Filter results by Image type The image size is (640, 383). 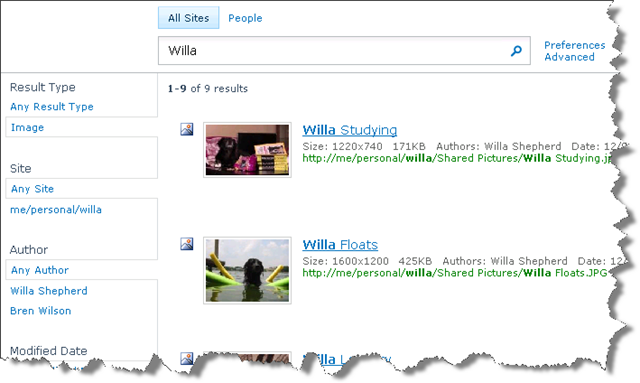point(27,127)
